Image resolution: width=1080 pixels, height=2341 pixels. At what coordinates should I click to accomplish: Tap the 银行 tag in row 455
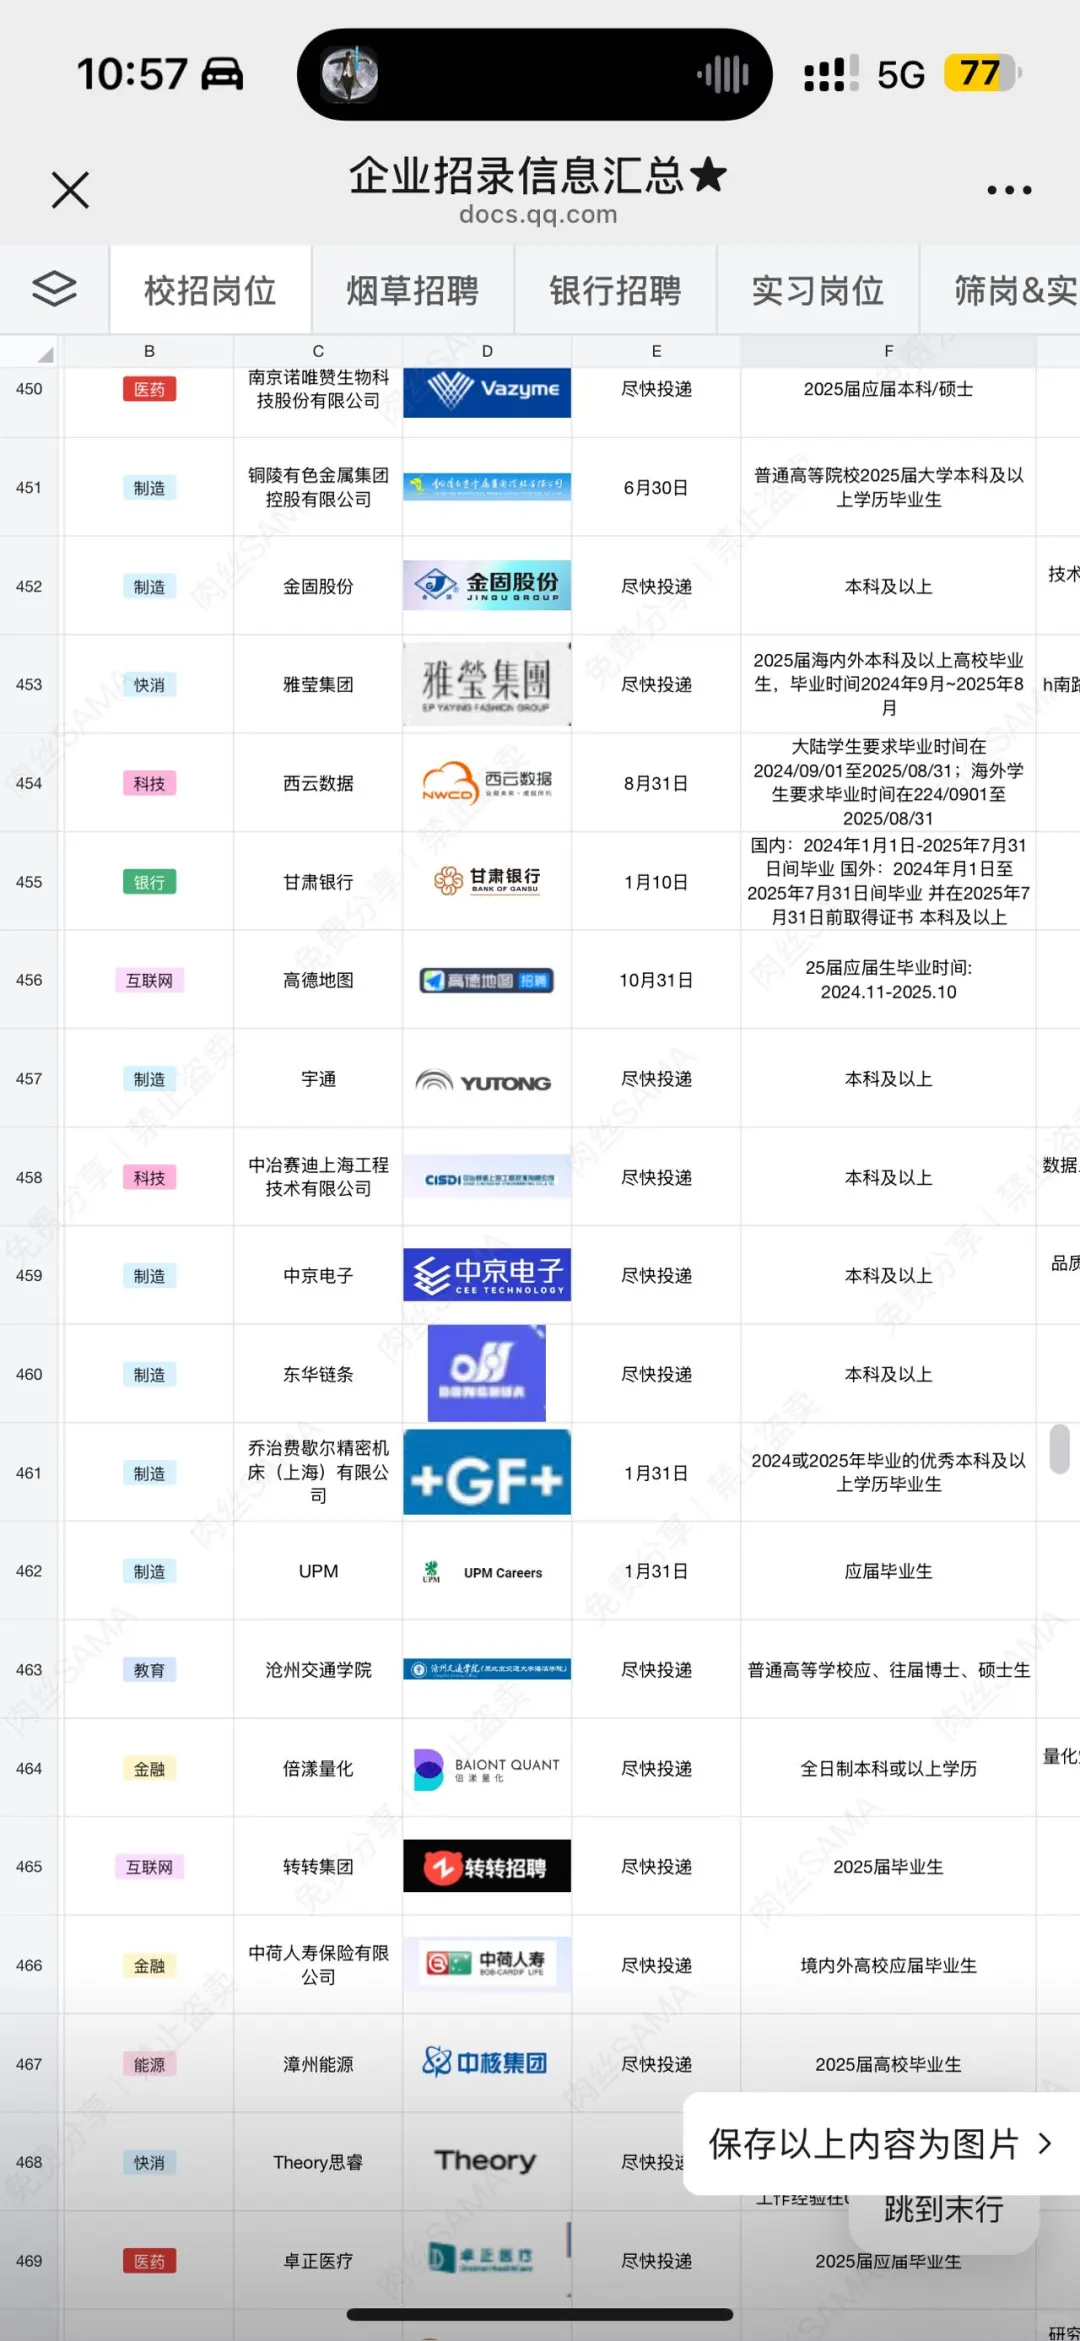coord(149,882)
